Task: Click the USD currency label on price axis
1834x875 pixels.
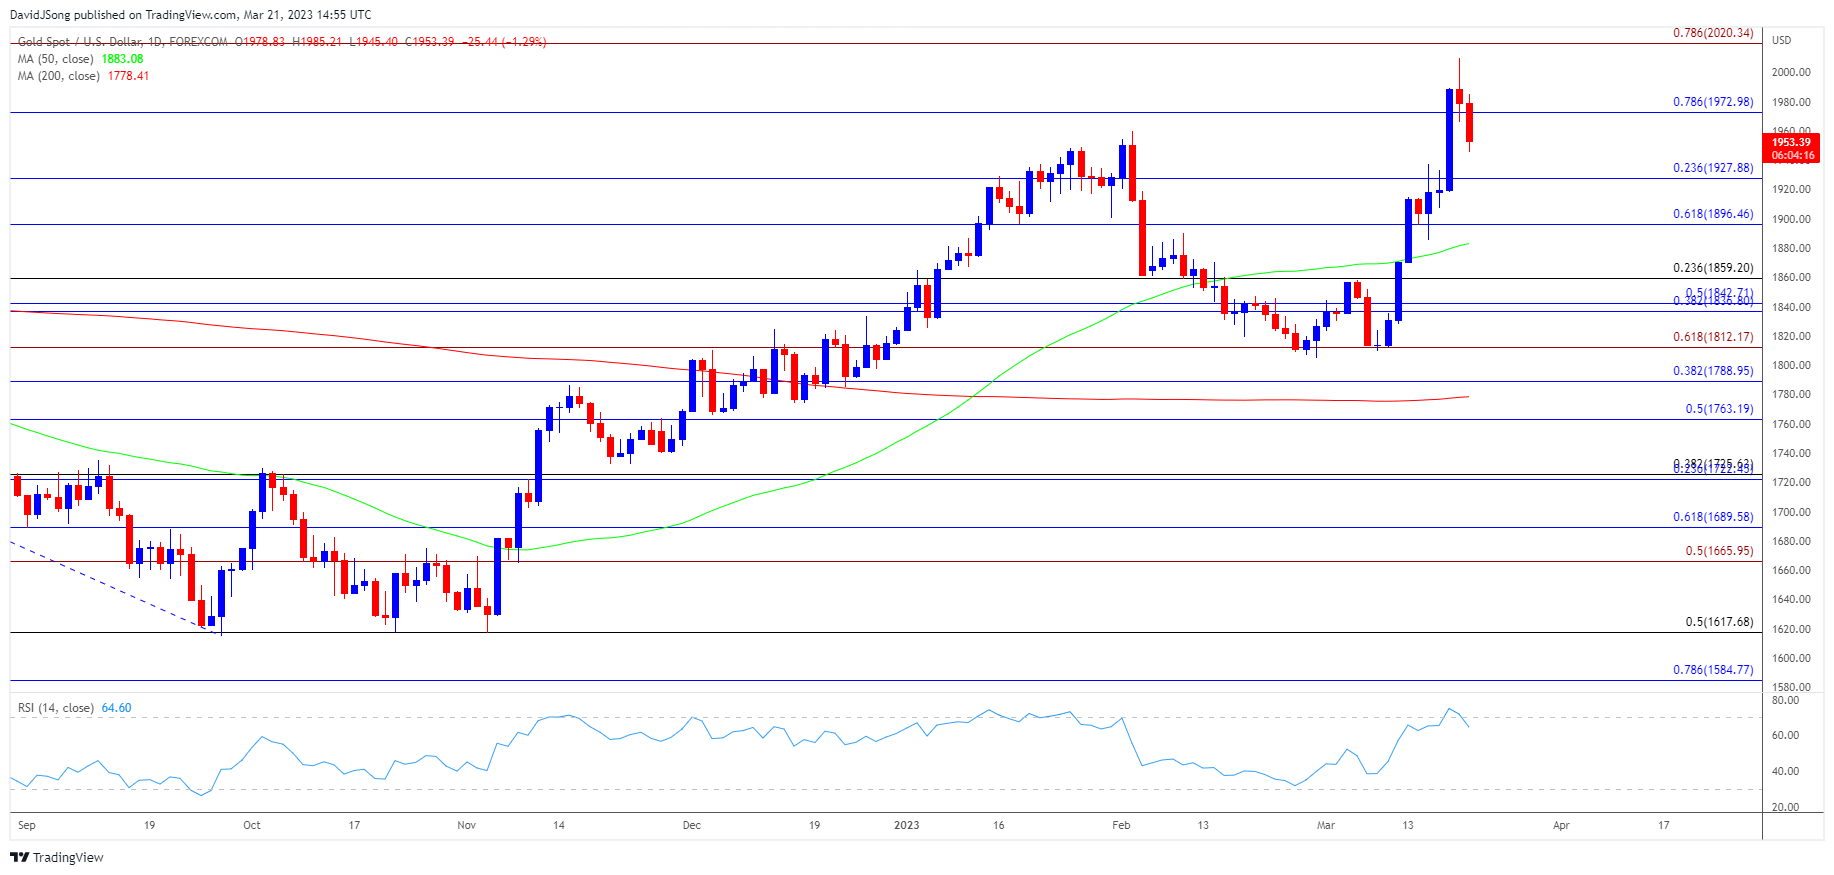Action: [1782, 41]
